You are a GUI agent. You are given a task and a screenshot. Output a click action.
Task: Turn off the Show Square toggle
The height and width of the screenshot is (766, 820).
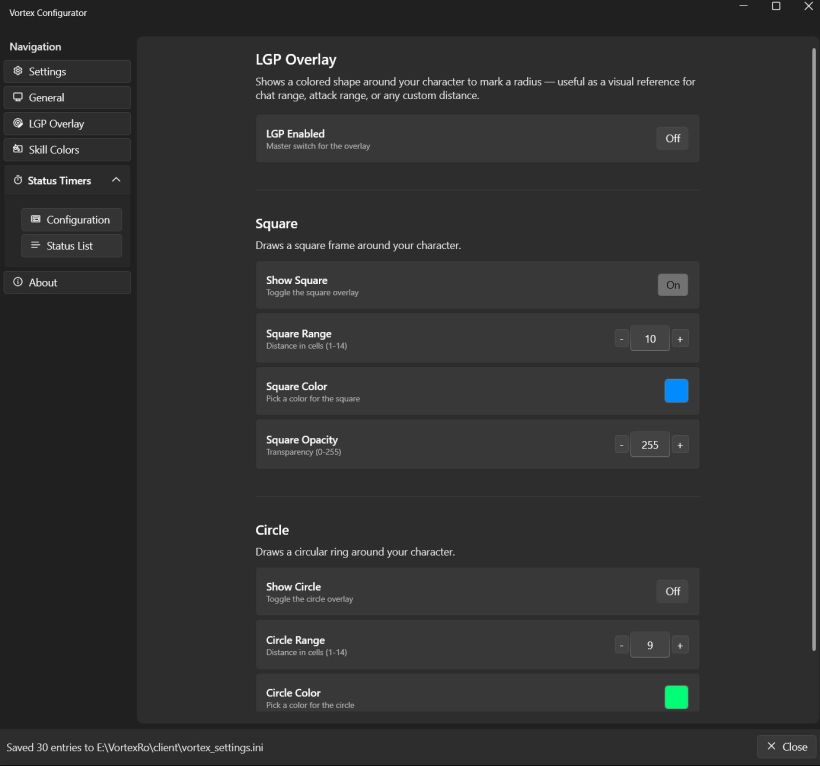(673, 285)
